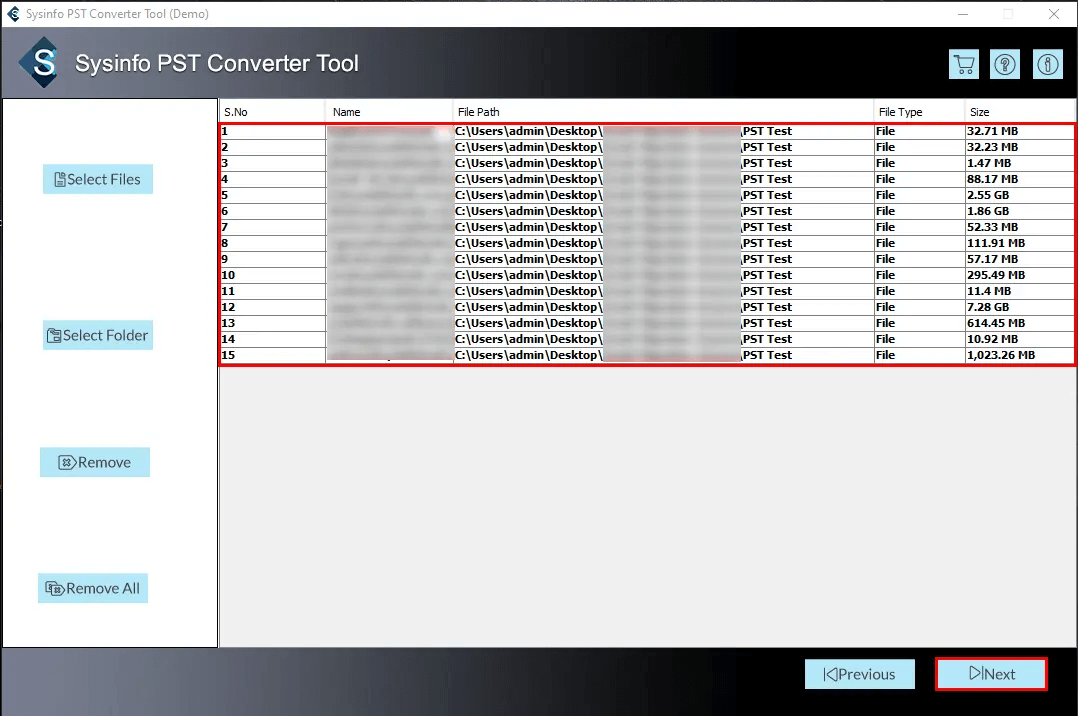The height and width of the screenshot is (716, 1078).
Task: Click the Select Files icon on its button
Action: 60,178
